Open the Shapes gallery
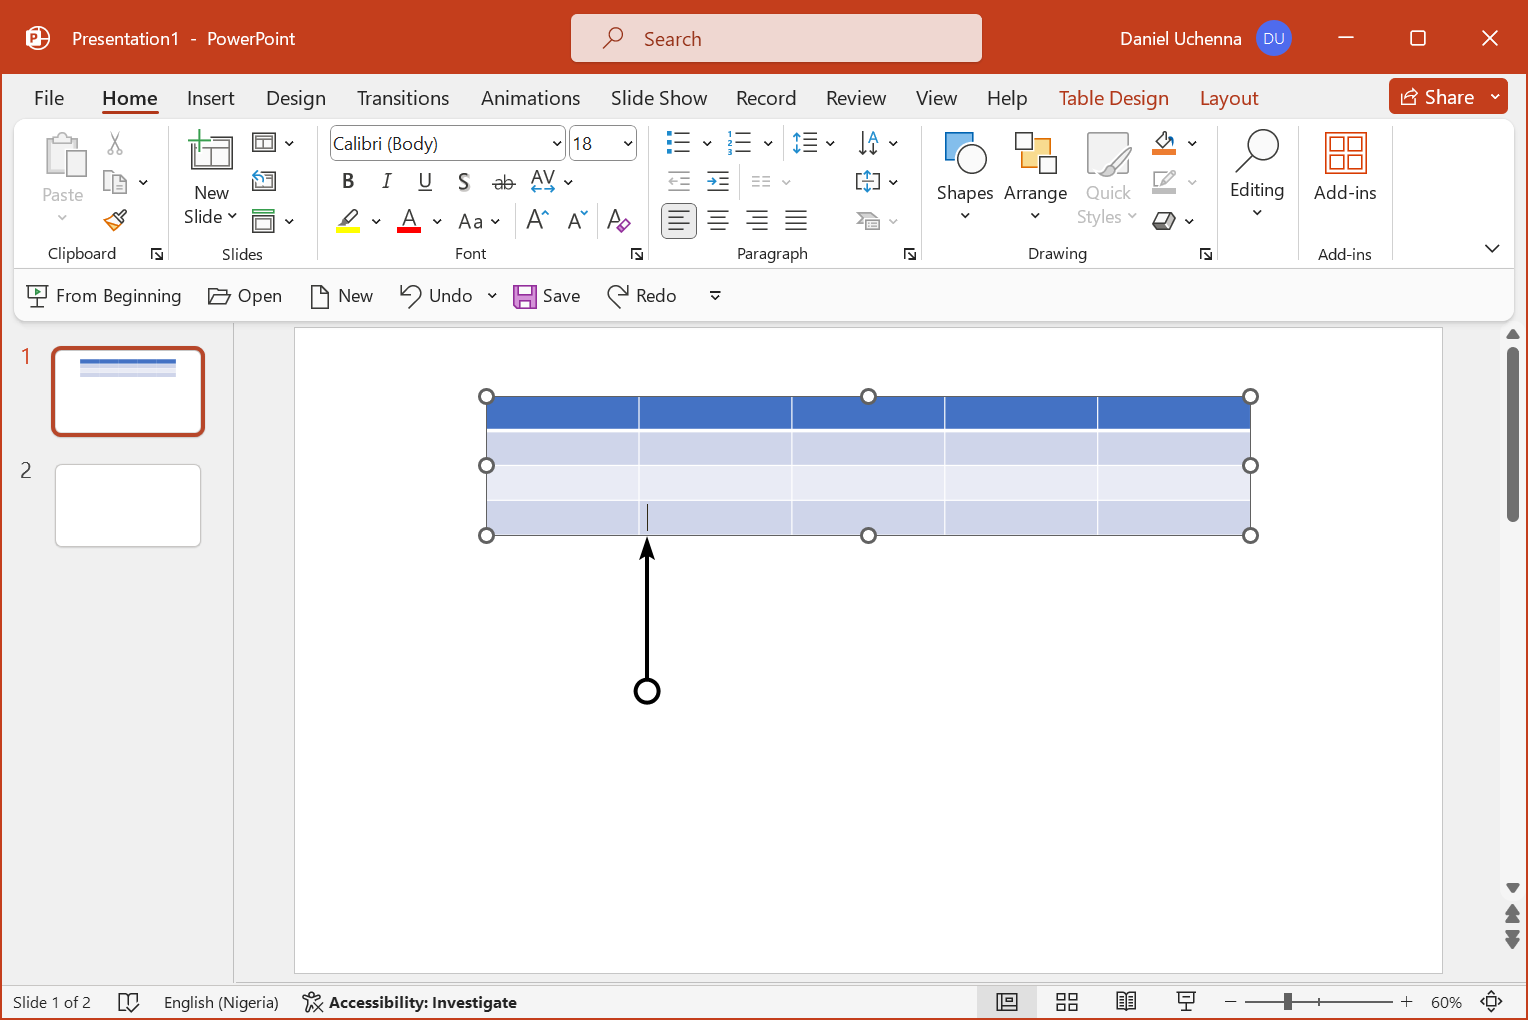This screenshot has height=1020, width=1528. tap(964, 177)
